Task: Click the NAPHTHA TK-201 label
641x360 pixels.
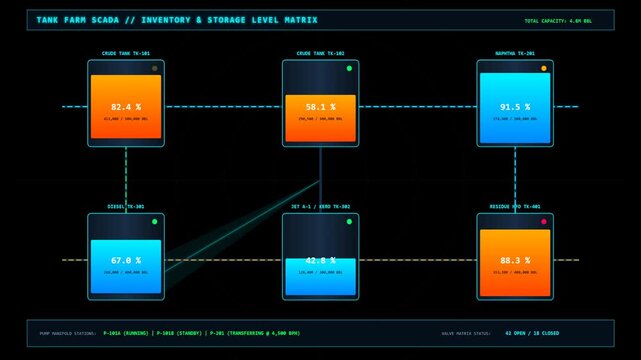Action: click(x=515, y=54)
